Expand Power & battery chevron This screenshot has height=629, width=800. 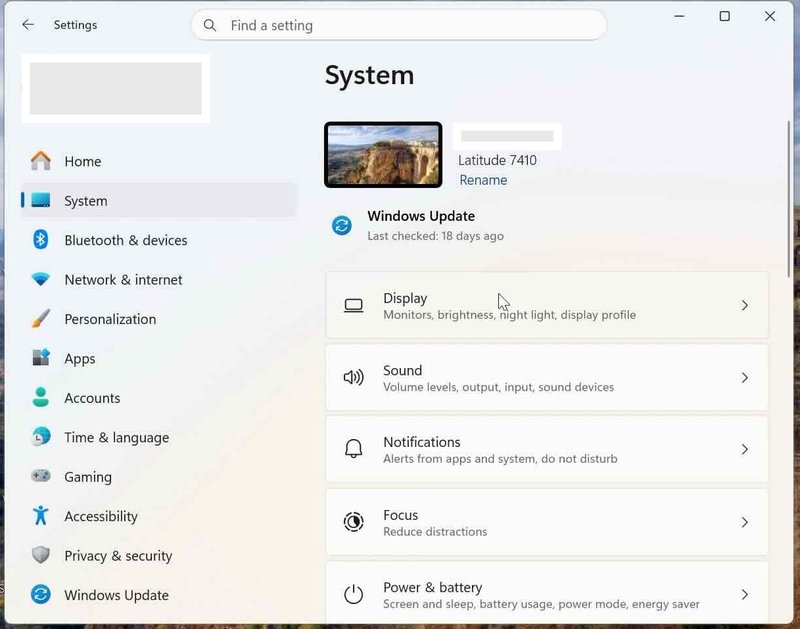(745, 594)
